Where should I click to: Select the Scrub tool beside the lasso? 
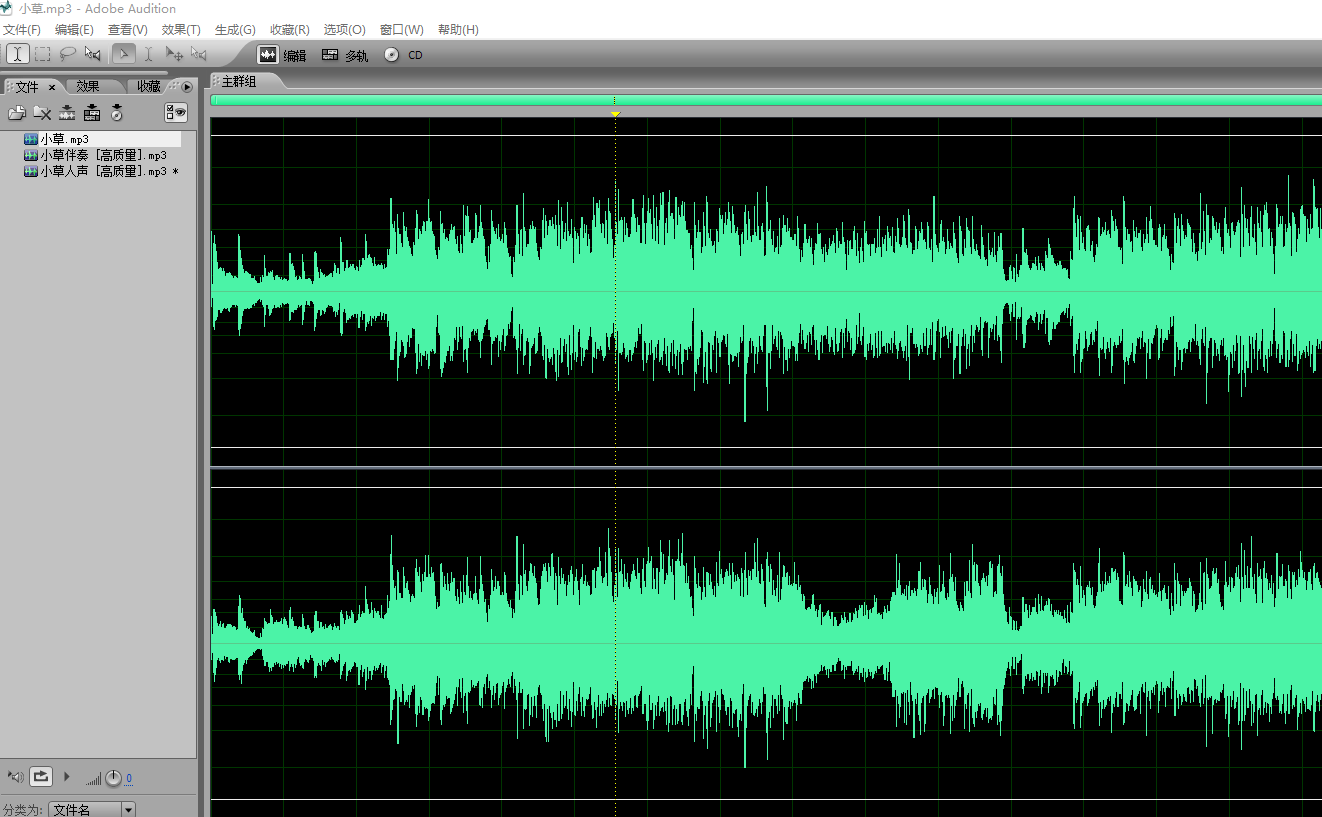point(93,54)
